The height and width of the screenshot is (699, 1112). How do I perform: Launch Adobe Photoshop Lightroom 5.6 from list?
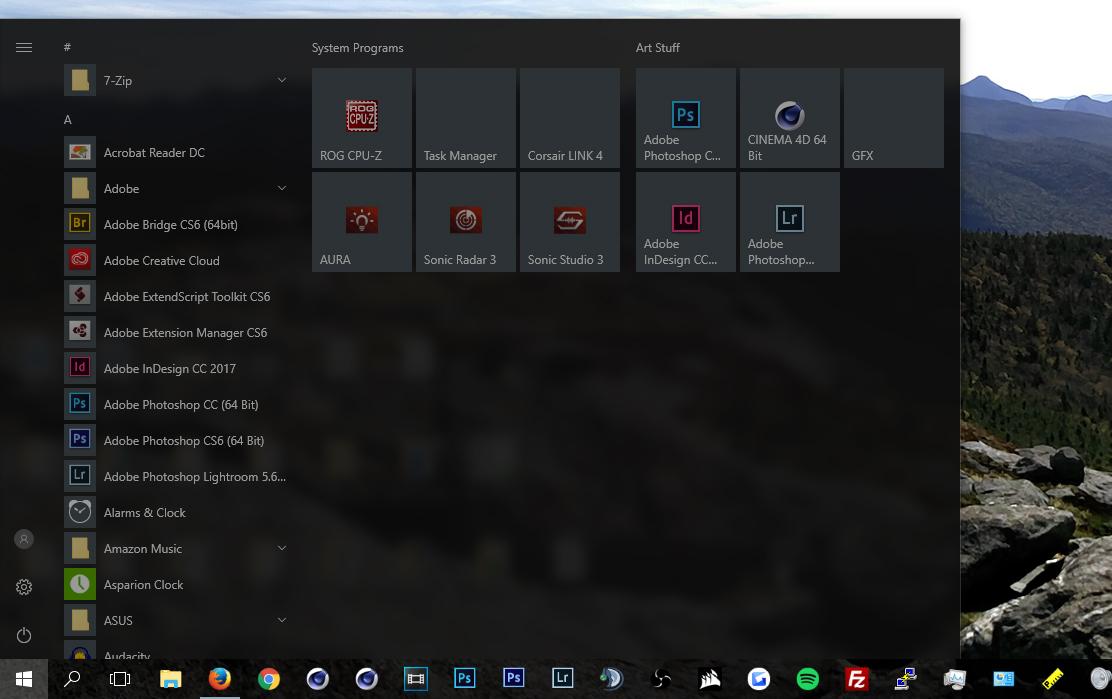[177, 476]
